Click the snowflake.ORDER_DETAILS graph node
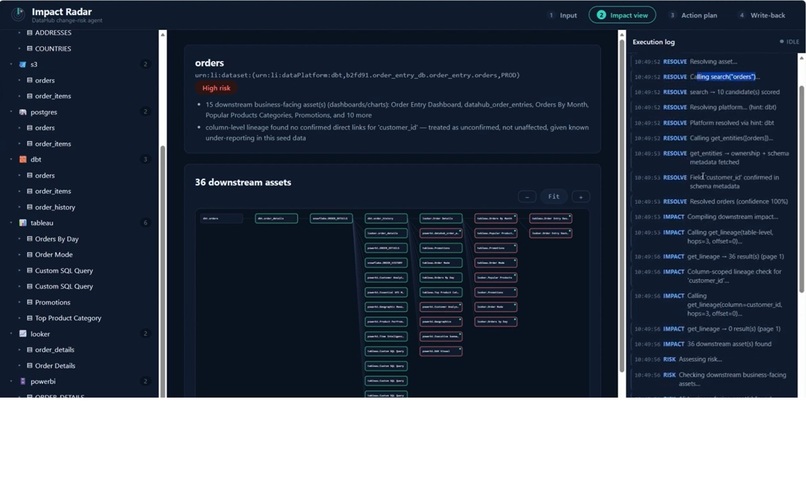Viewport: 806px width, 497px height. pyautogui.click(x=331, y=218)
